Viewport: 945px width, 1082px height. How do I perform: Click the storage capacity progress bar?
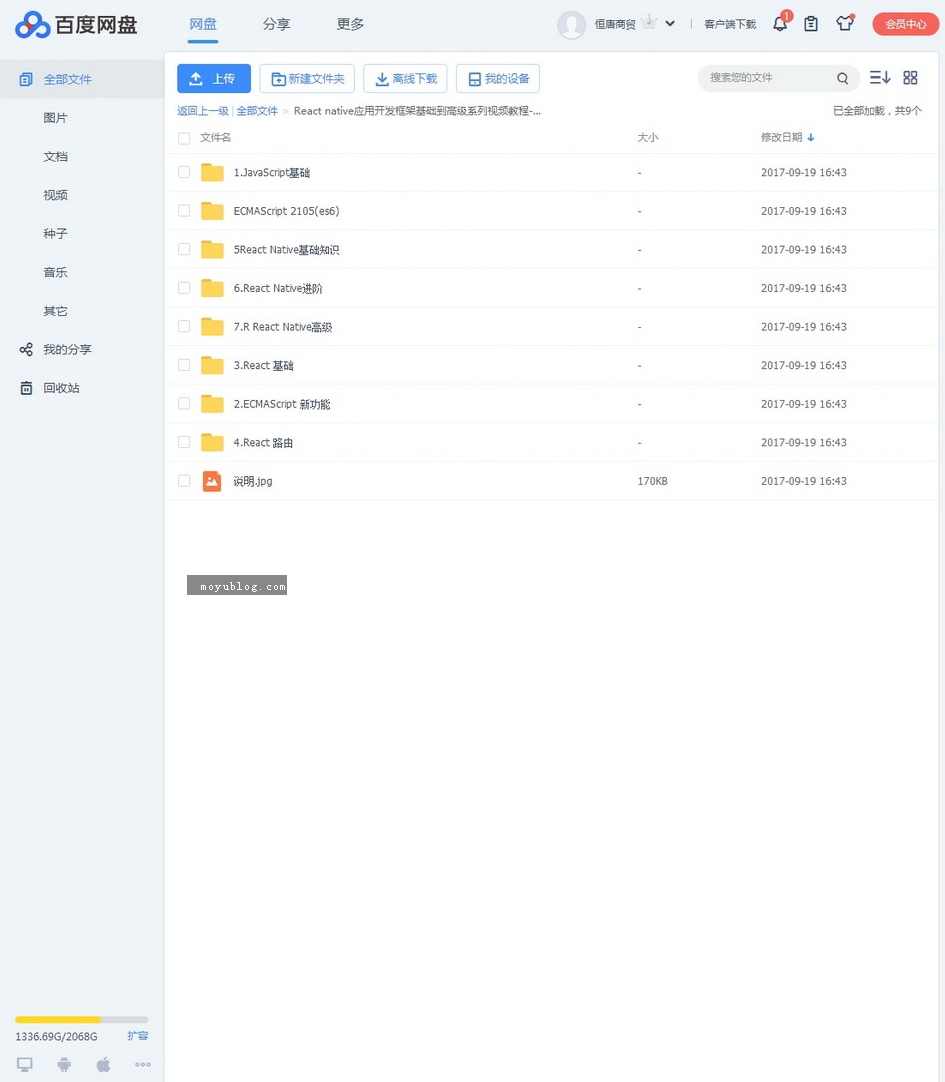tap(80, 1020)
